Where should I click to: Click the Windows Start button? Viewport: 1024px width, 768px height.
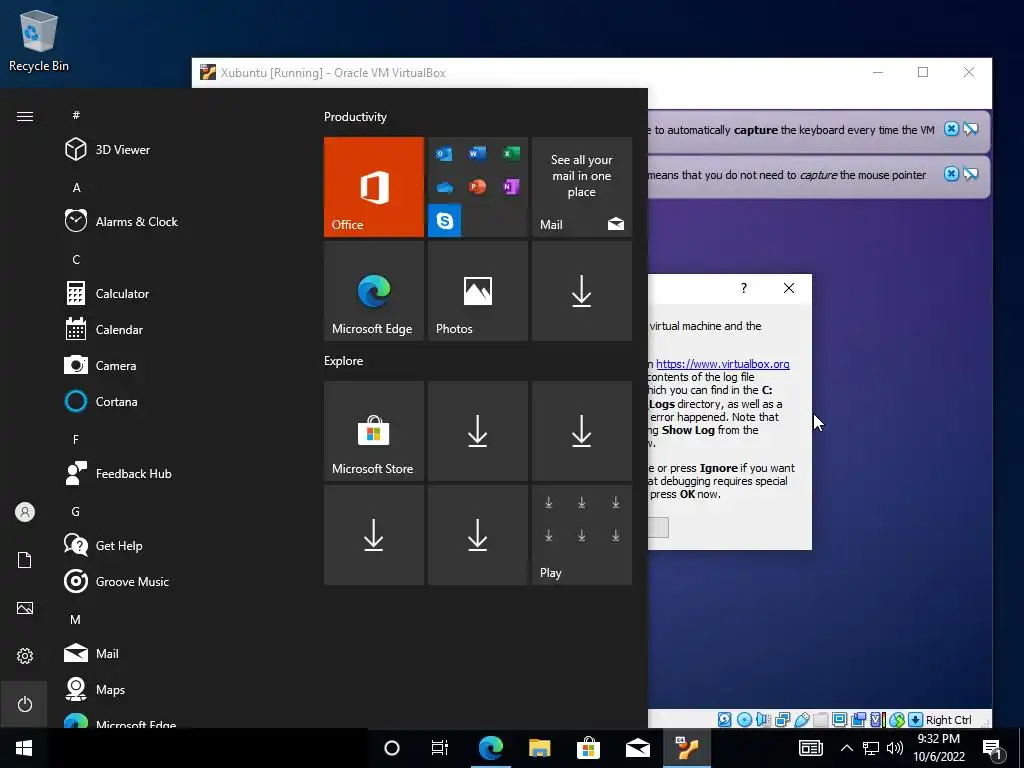(x=24, y=748)
